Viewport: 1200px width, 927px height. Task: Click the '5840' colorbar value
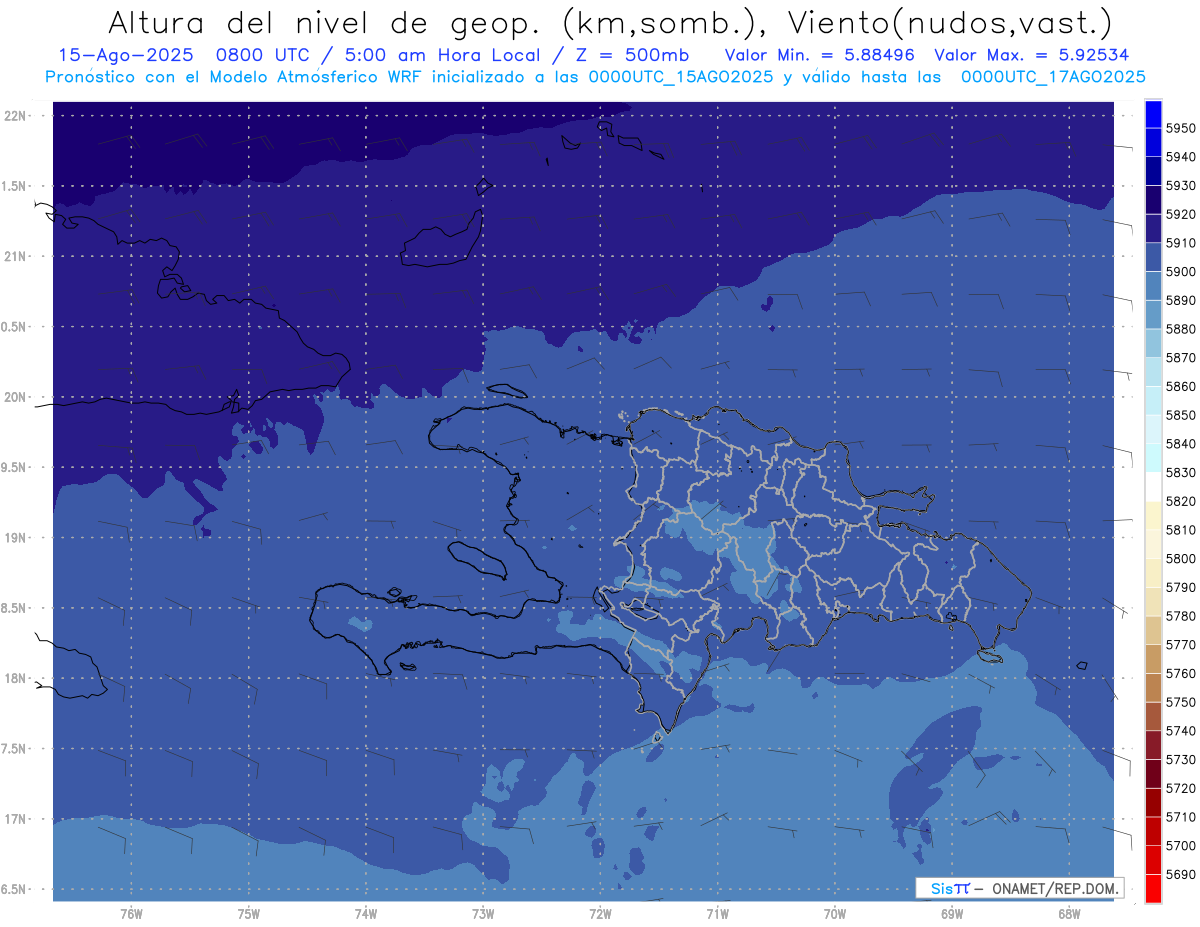click(x=1180, y=444)
